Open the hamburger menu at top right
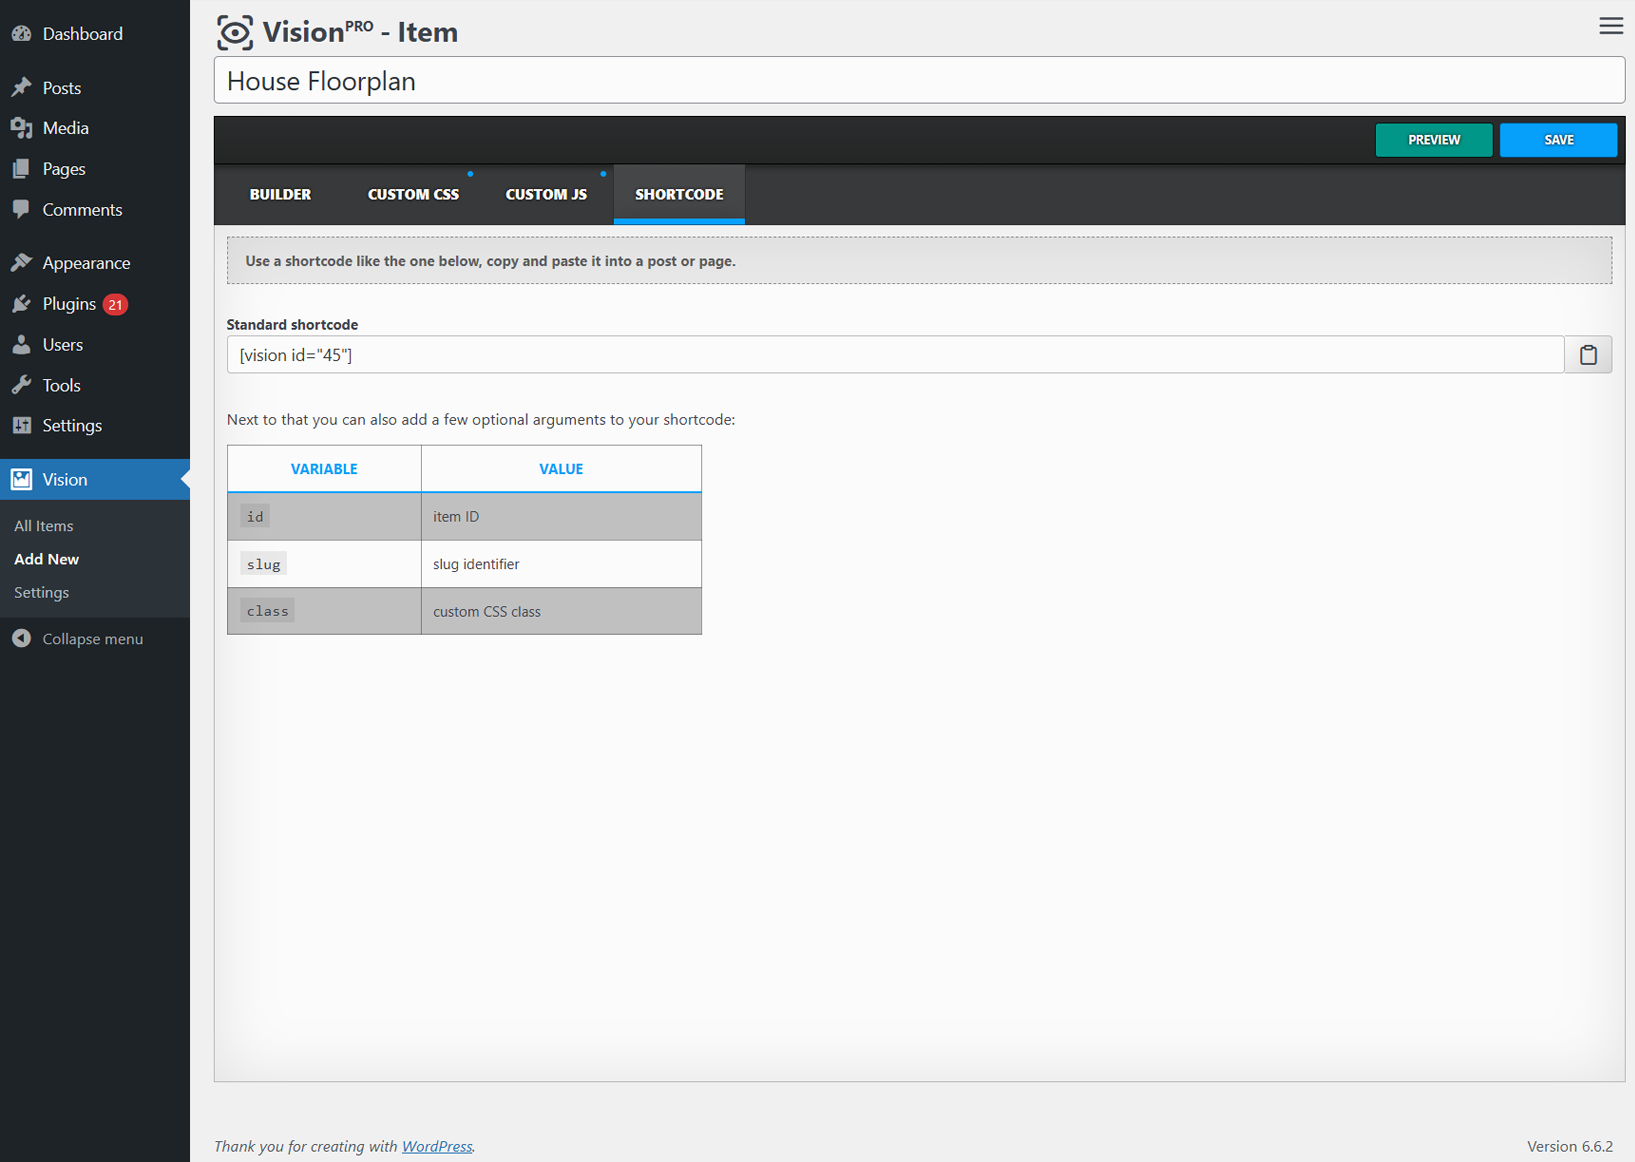 tap(1610, 26)
